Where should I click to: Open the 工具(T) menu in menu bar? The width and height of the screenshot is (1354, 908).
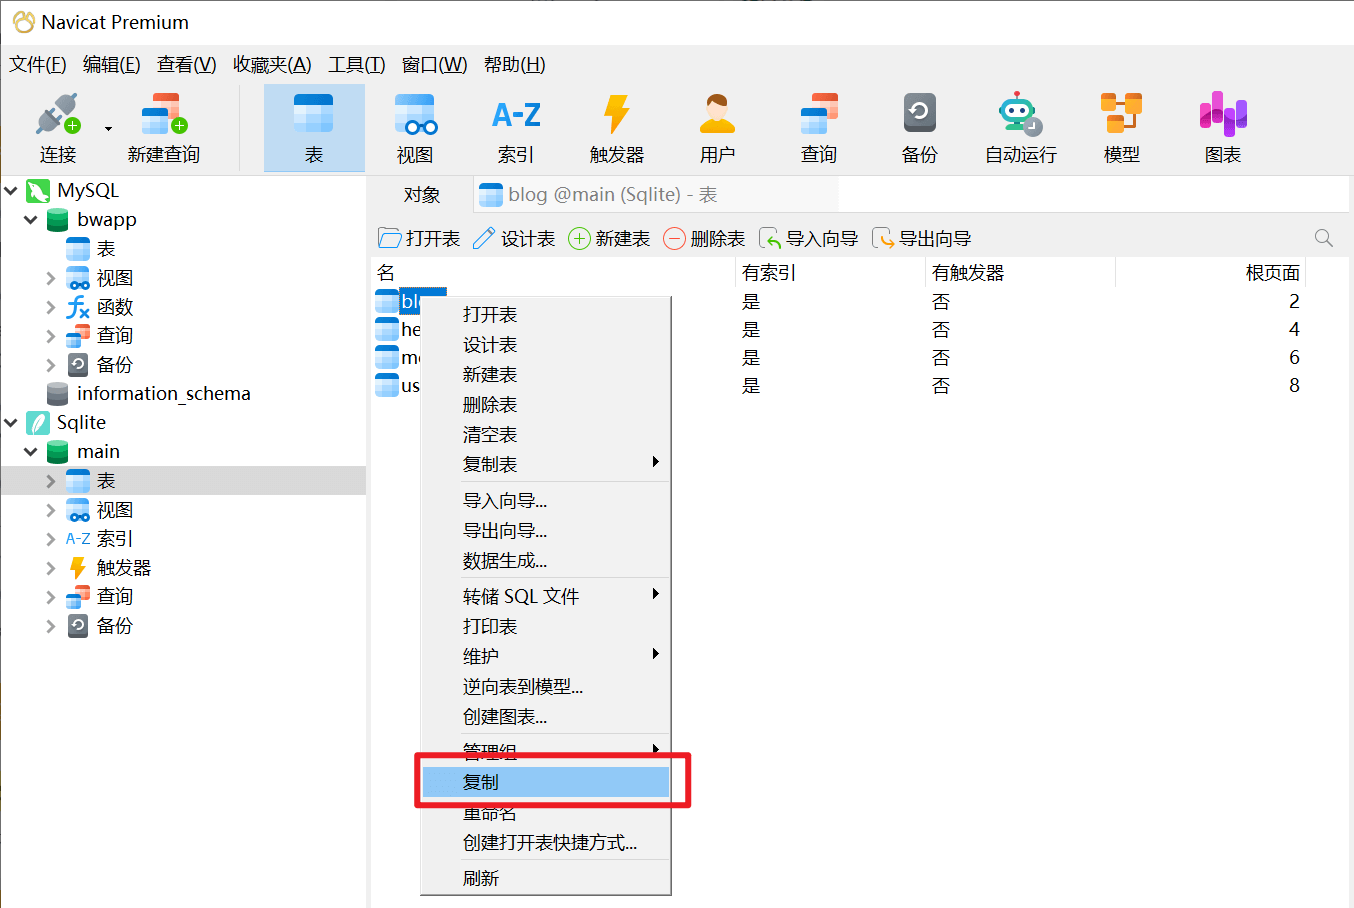click(356, 65)
